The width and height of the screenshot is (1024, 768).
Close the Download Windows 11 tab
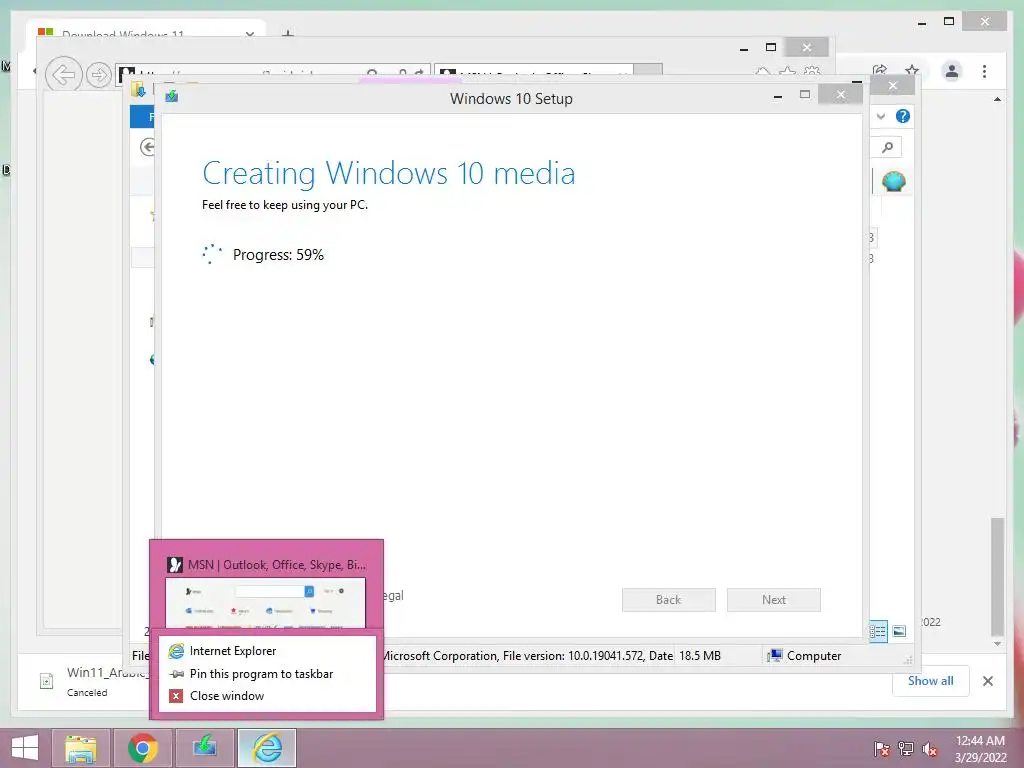point(249,34)
